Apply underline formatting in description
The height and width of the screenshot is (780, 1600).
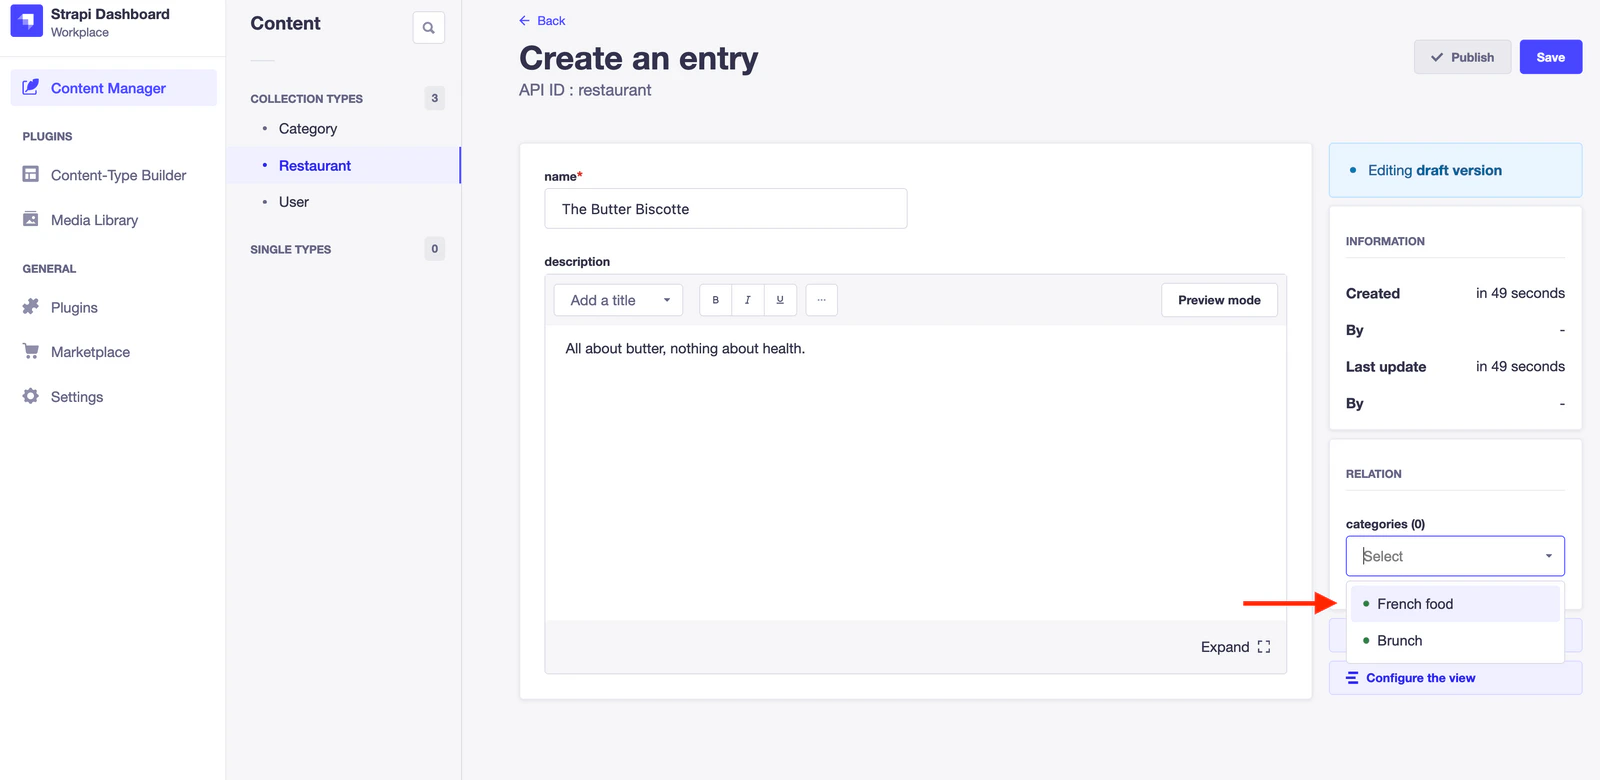(780, 300)
